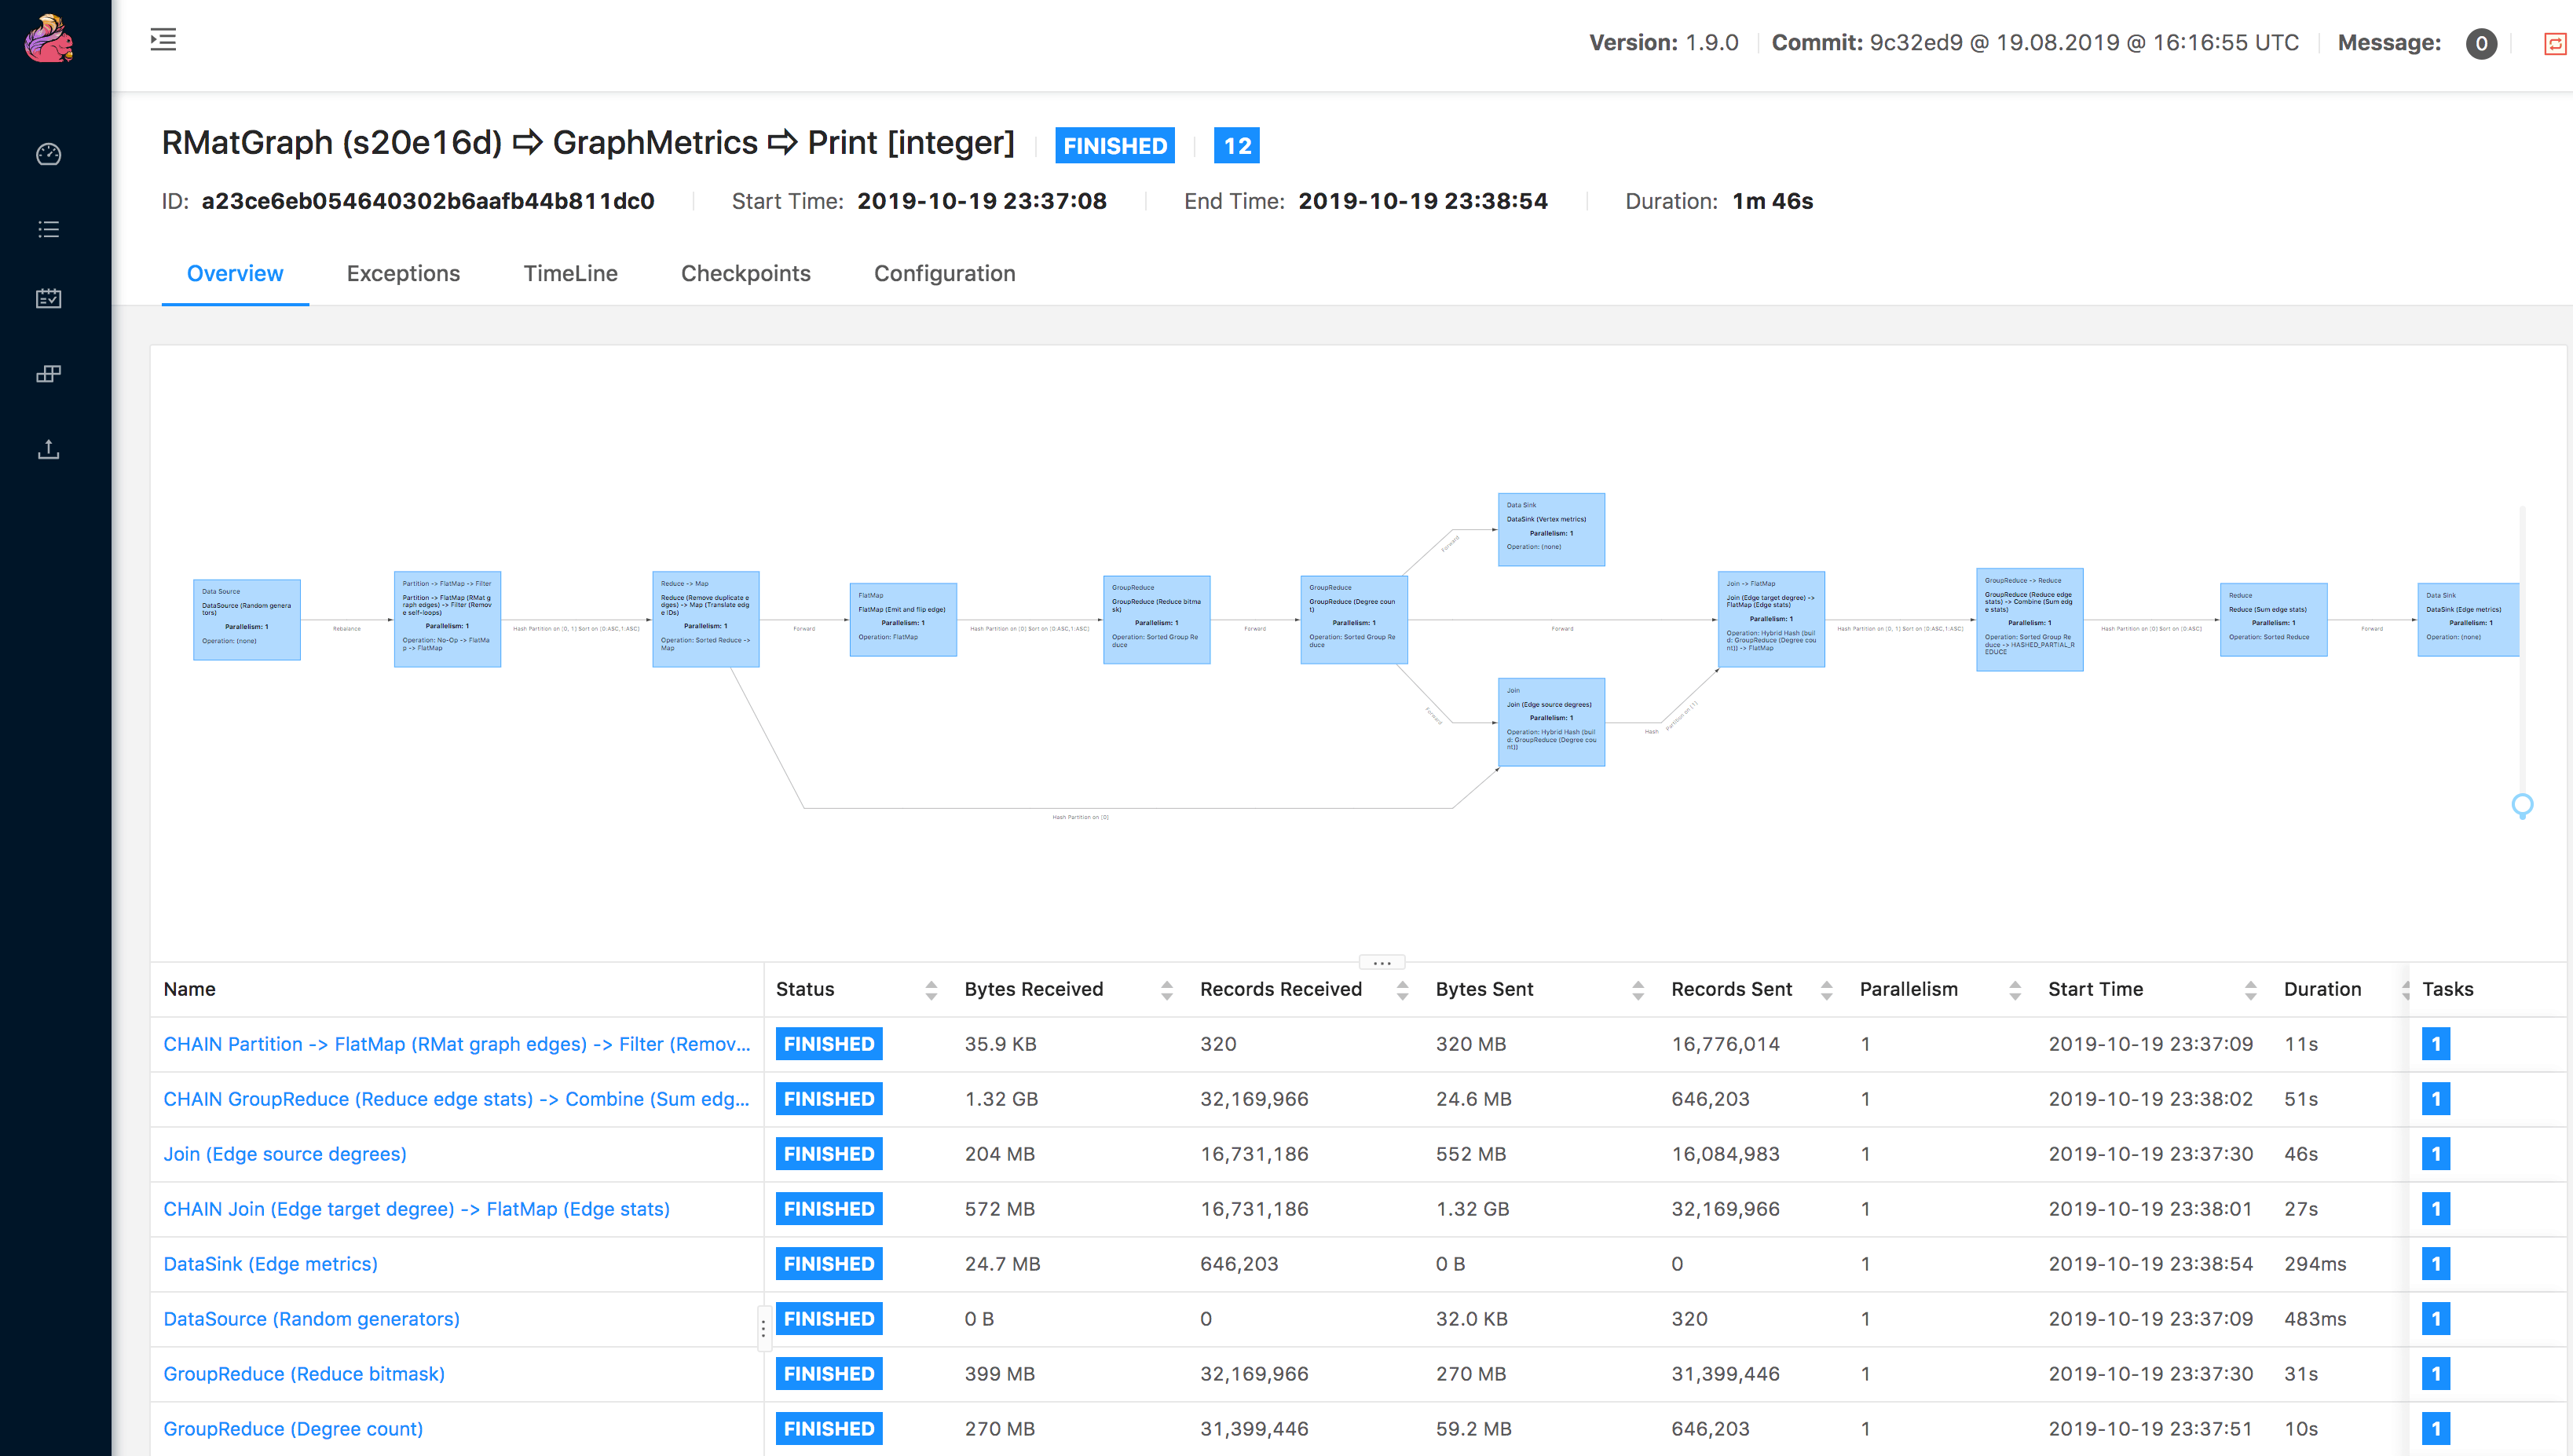Click Tasks badge in the 27s duration row

(x=2436, y=1209)
